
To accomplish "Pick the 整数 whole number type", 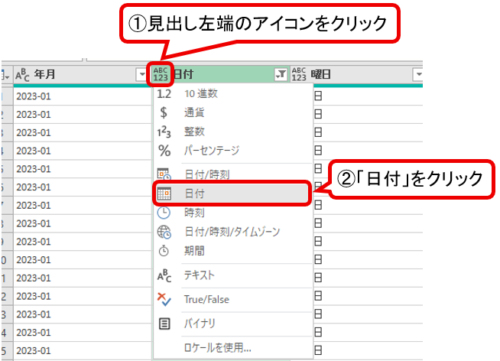I will coord(233,132).
